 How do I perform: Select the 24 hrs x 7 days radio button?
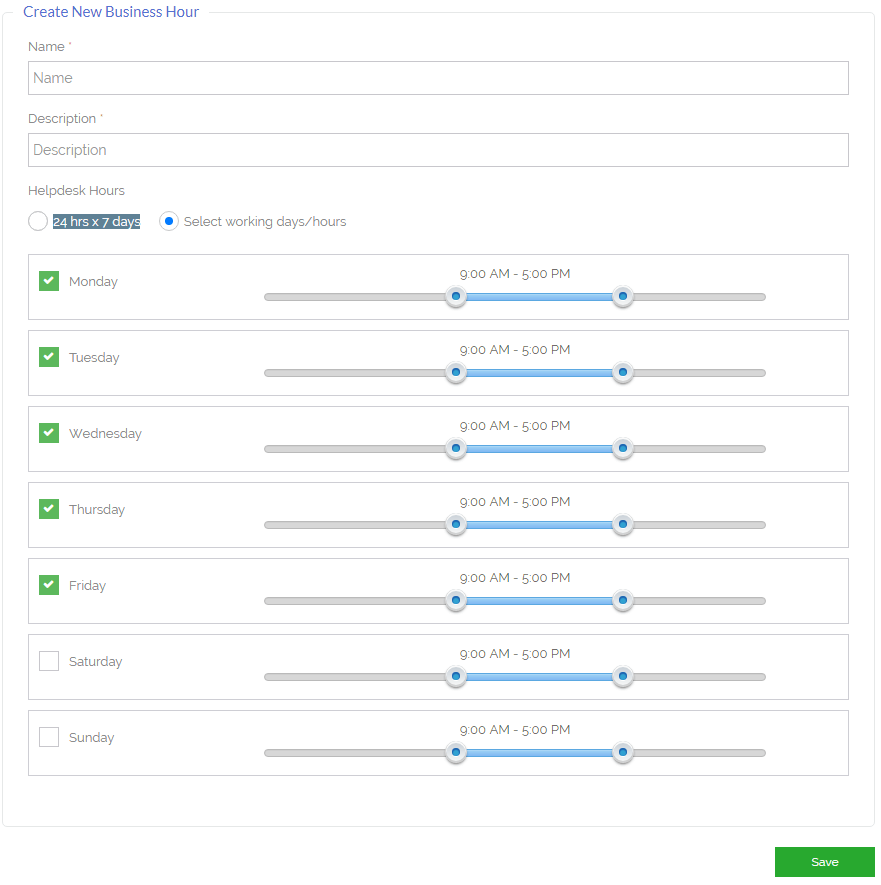[x=38, y=221]
